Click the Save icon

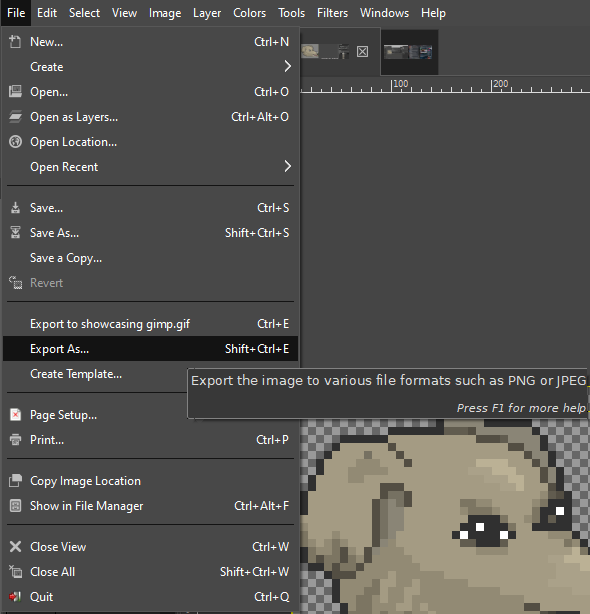tap(15, 208)
